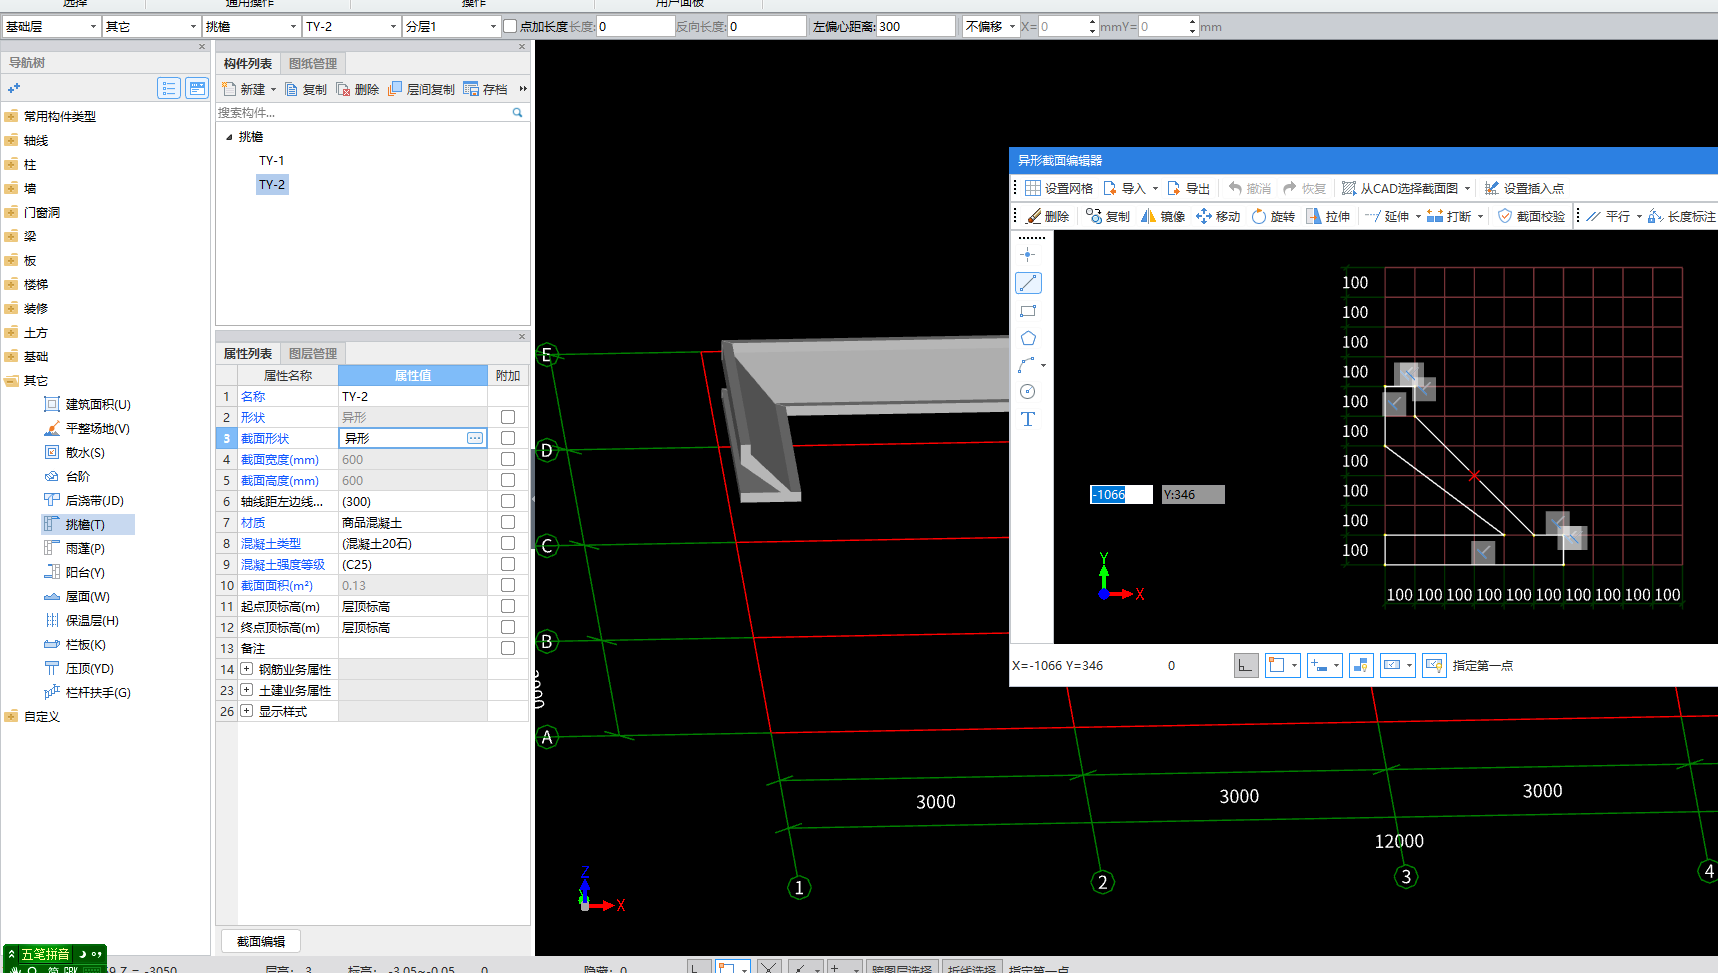This screenshot has width=1718, height=973.
Task: Expand 土建业务属性 property group
Action: click(246, 690)
